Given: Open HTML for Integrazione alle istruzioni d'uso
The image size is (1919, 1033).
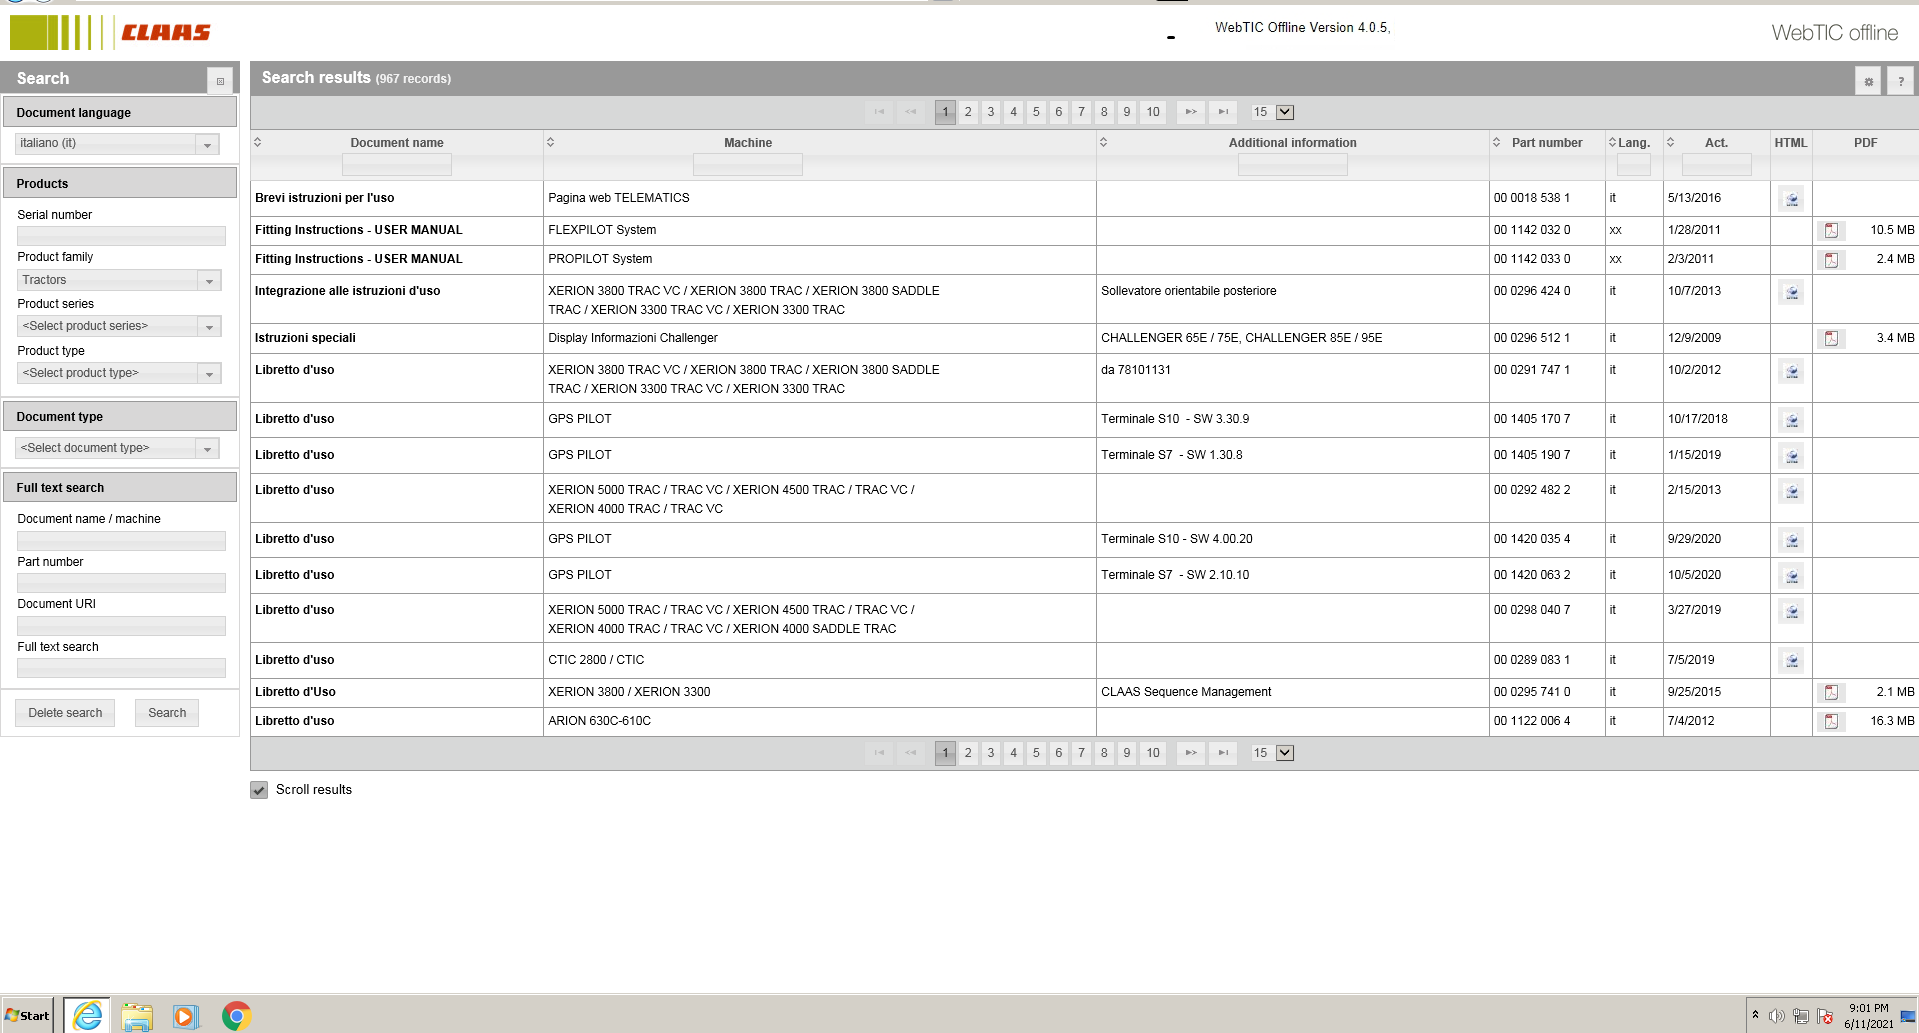Looking at the screenshot, I should (x=1791, y=293).
